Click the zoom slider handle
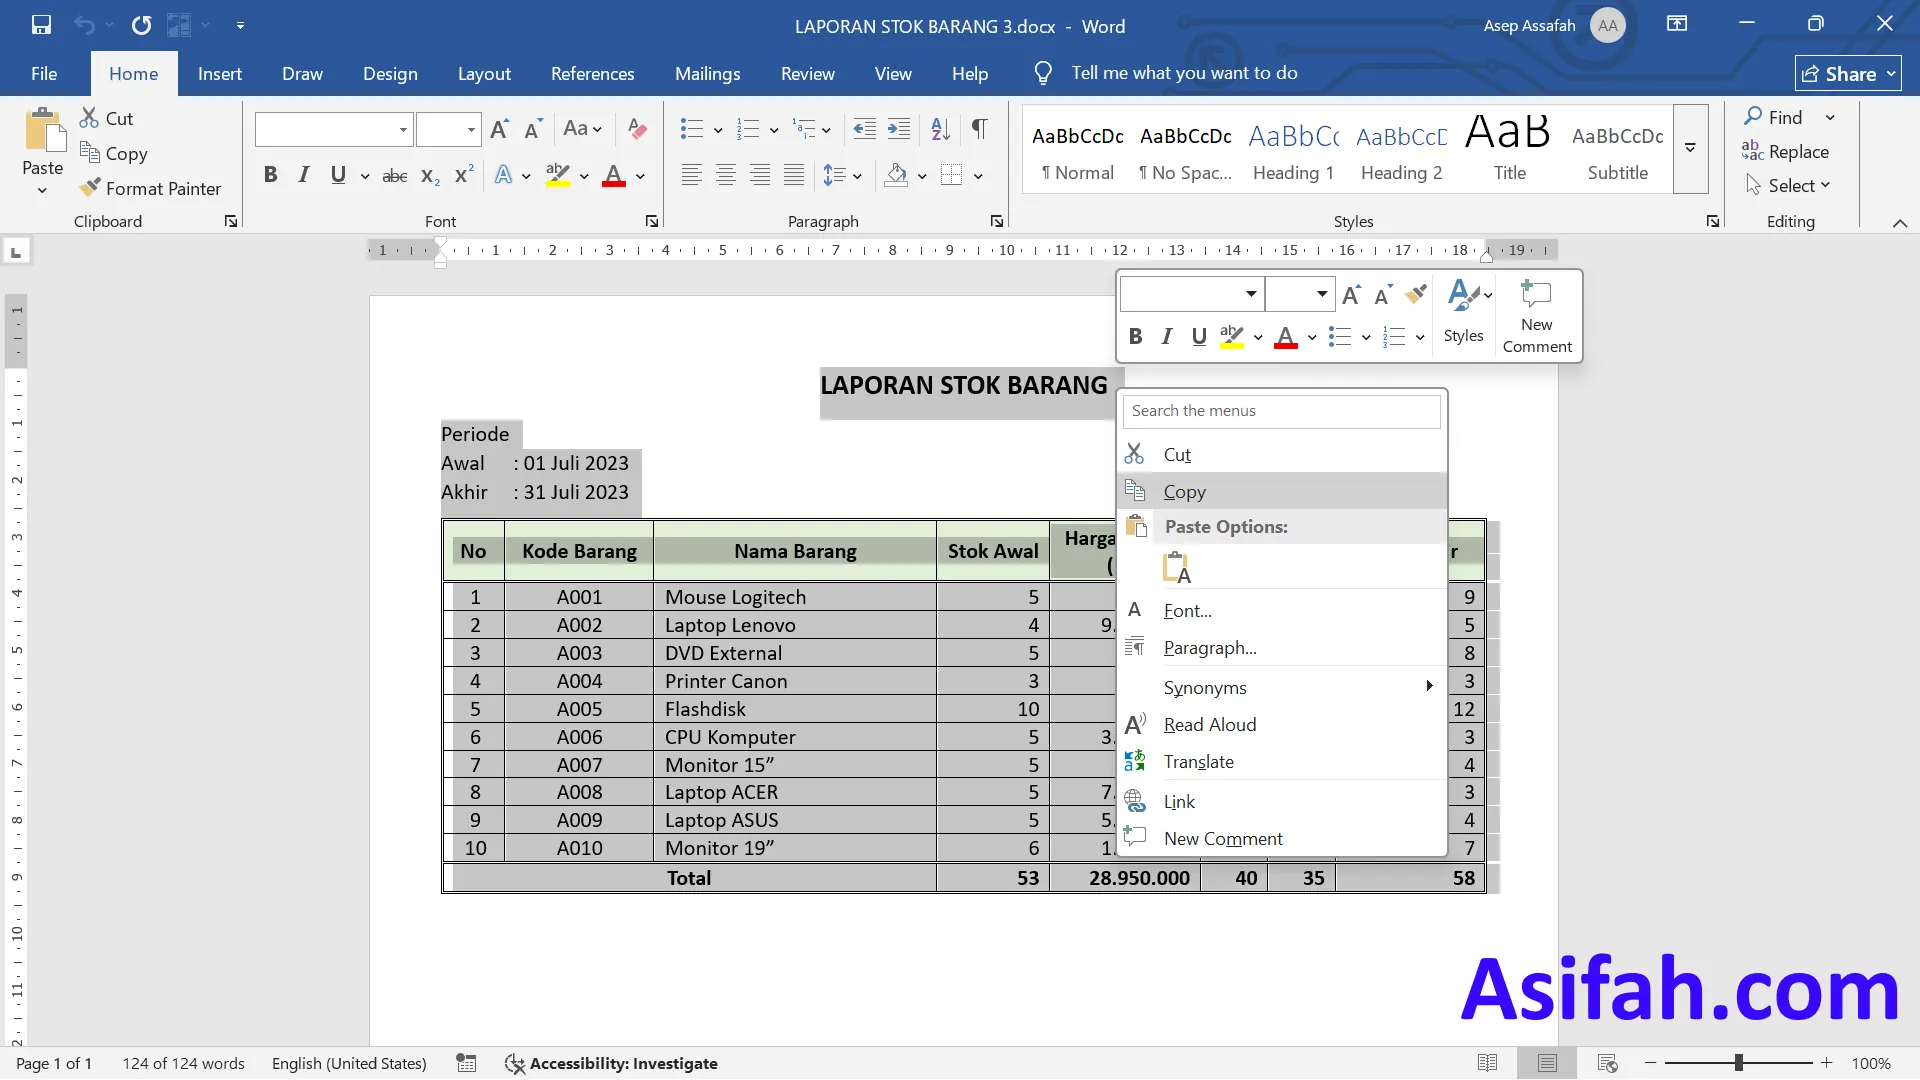This screenshot has height=1080, width=1920. point(1739,1062)
